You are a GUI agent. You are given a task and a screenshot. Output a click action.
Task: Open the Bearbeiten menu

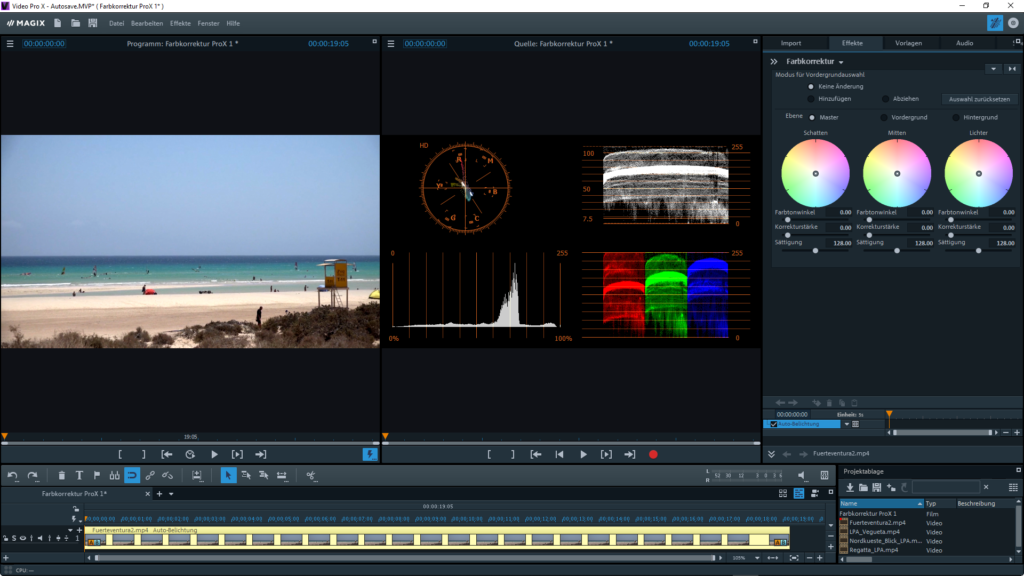[x=147, y=24]
